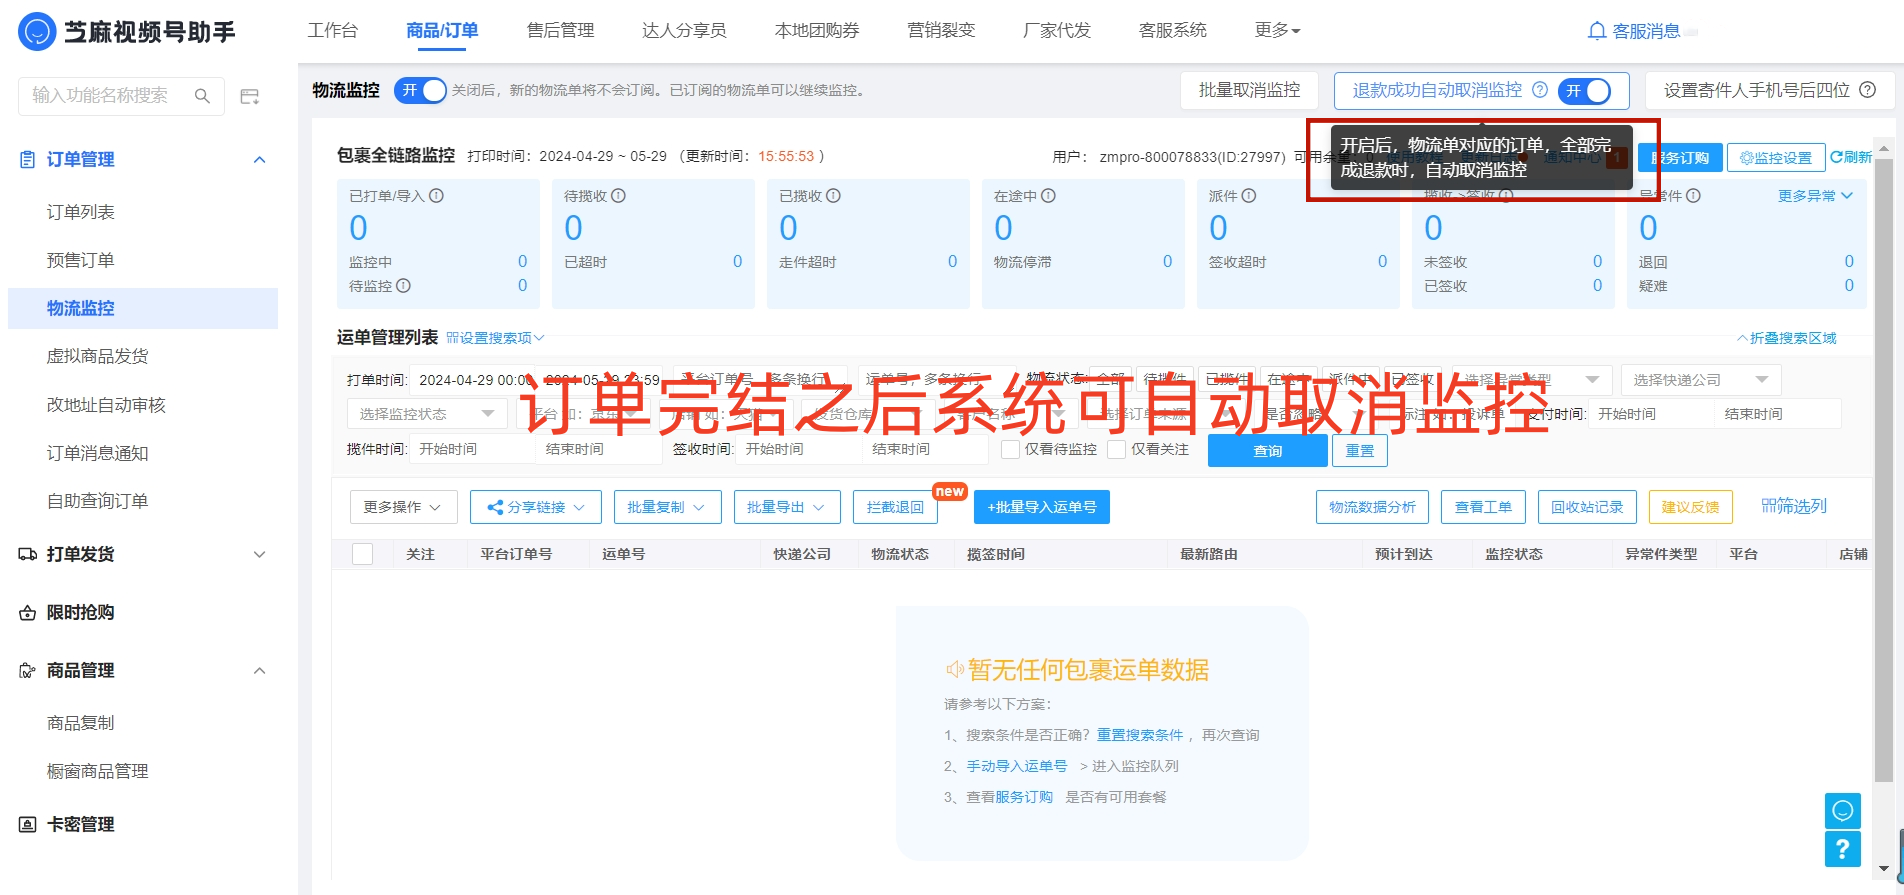Click the 监控设置 button
Screen dimensions: 1904x895
[x=1776, y=158]
